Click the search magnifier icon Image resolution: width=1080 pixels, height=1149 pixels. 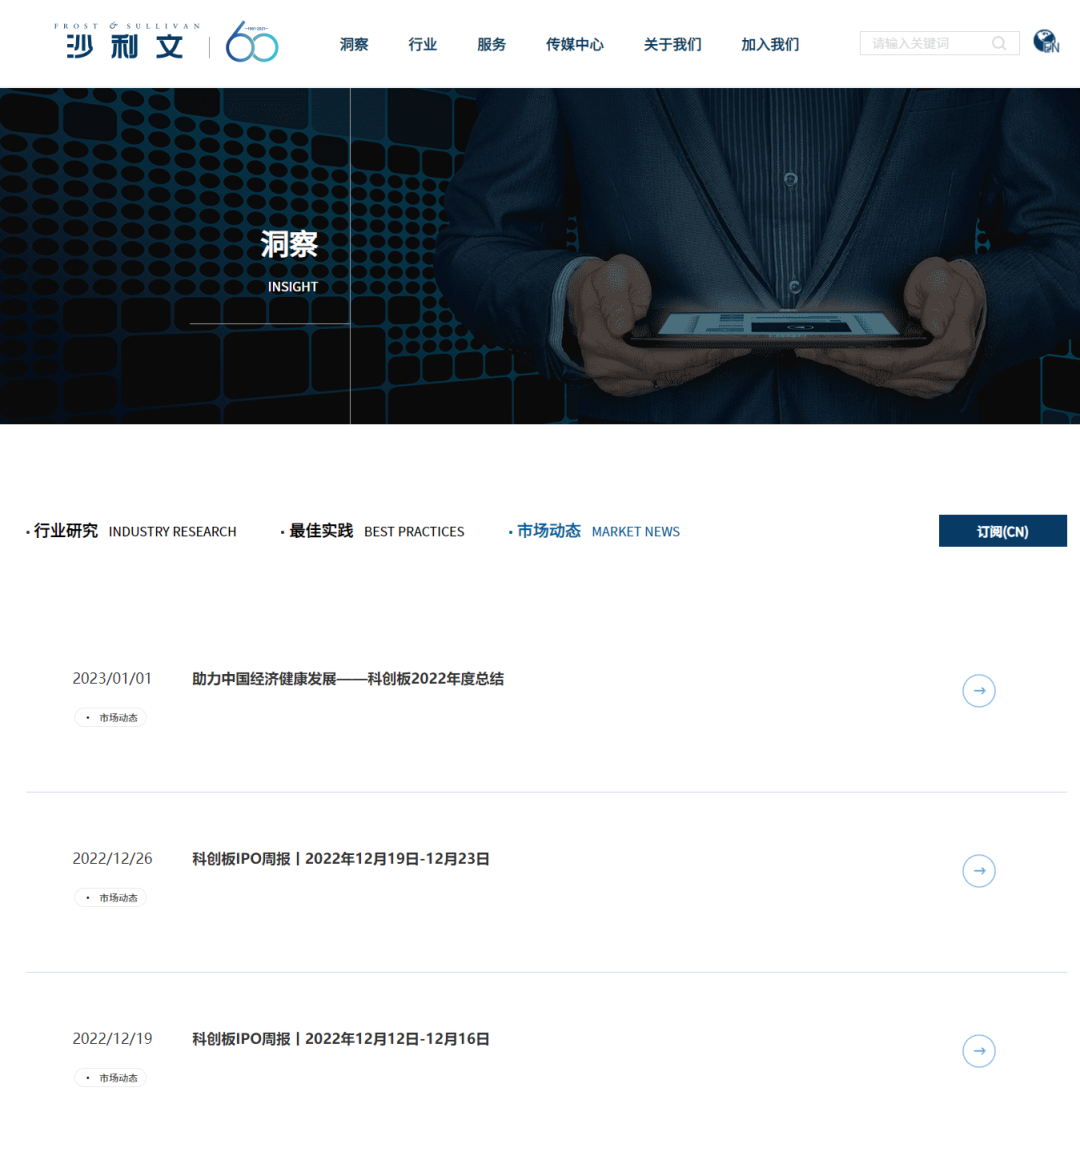point(999,43)
